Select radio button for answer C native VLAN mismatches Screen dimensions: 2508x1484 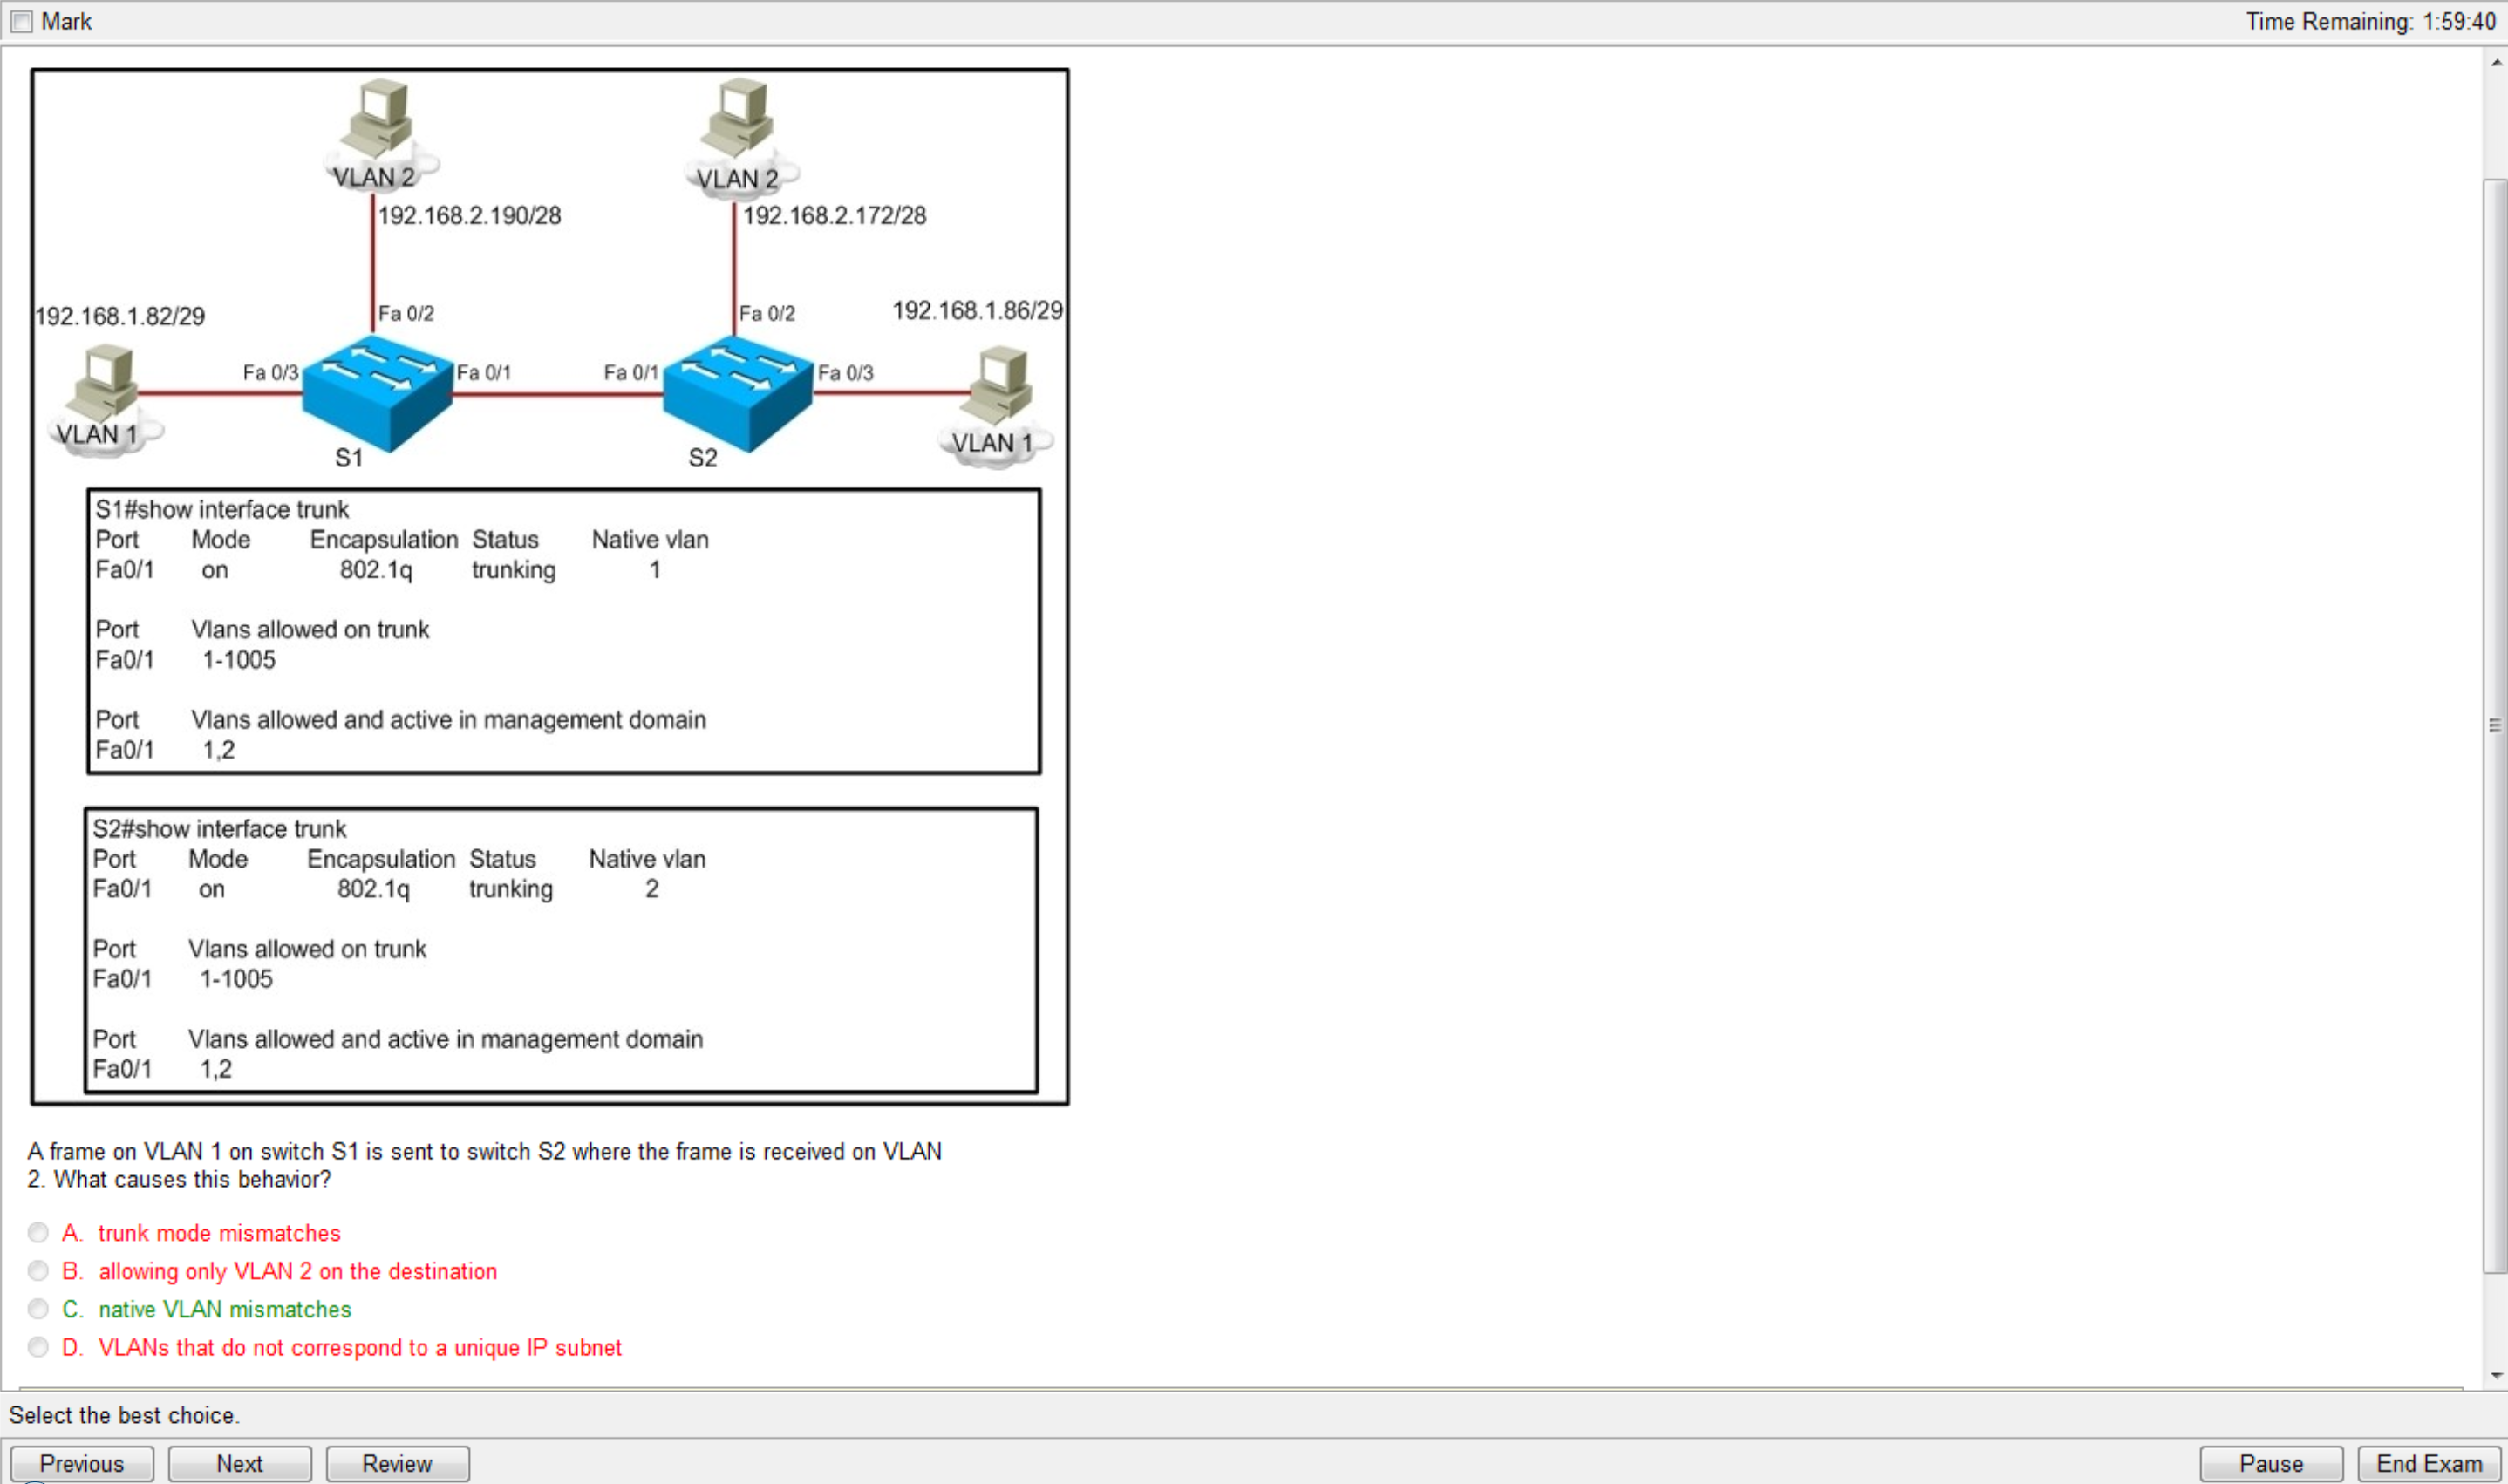coord(41,1307)
